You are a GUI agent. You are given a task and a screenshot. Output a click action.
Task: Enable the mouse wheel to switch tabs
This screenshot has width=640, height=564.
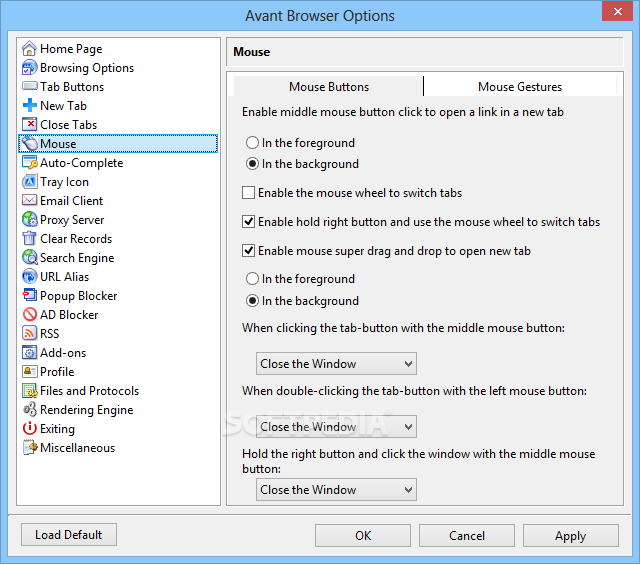pyautogui.click(x=249, y=193)
